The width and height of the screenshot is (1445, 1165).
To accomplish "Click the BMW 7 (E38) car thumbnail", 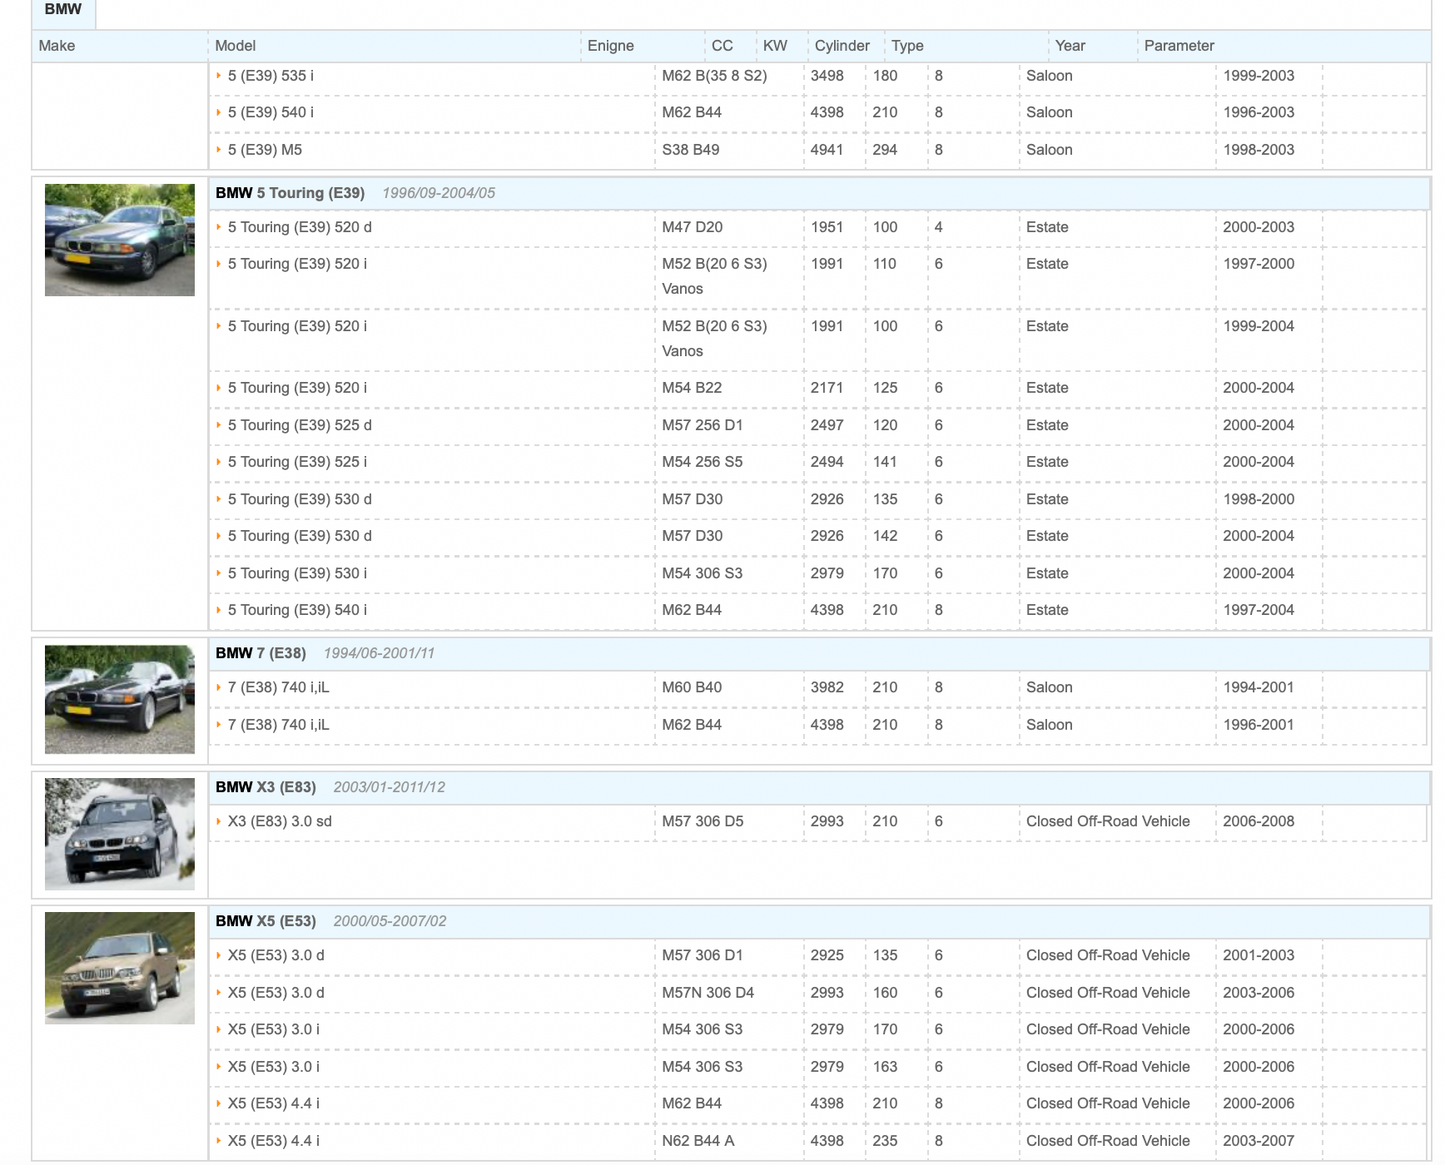I will [120, 699].
